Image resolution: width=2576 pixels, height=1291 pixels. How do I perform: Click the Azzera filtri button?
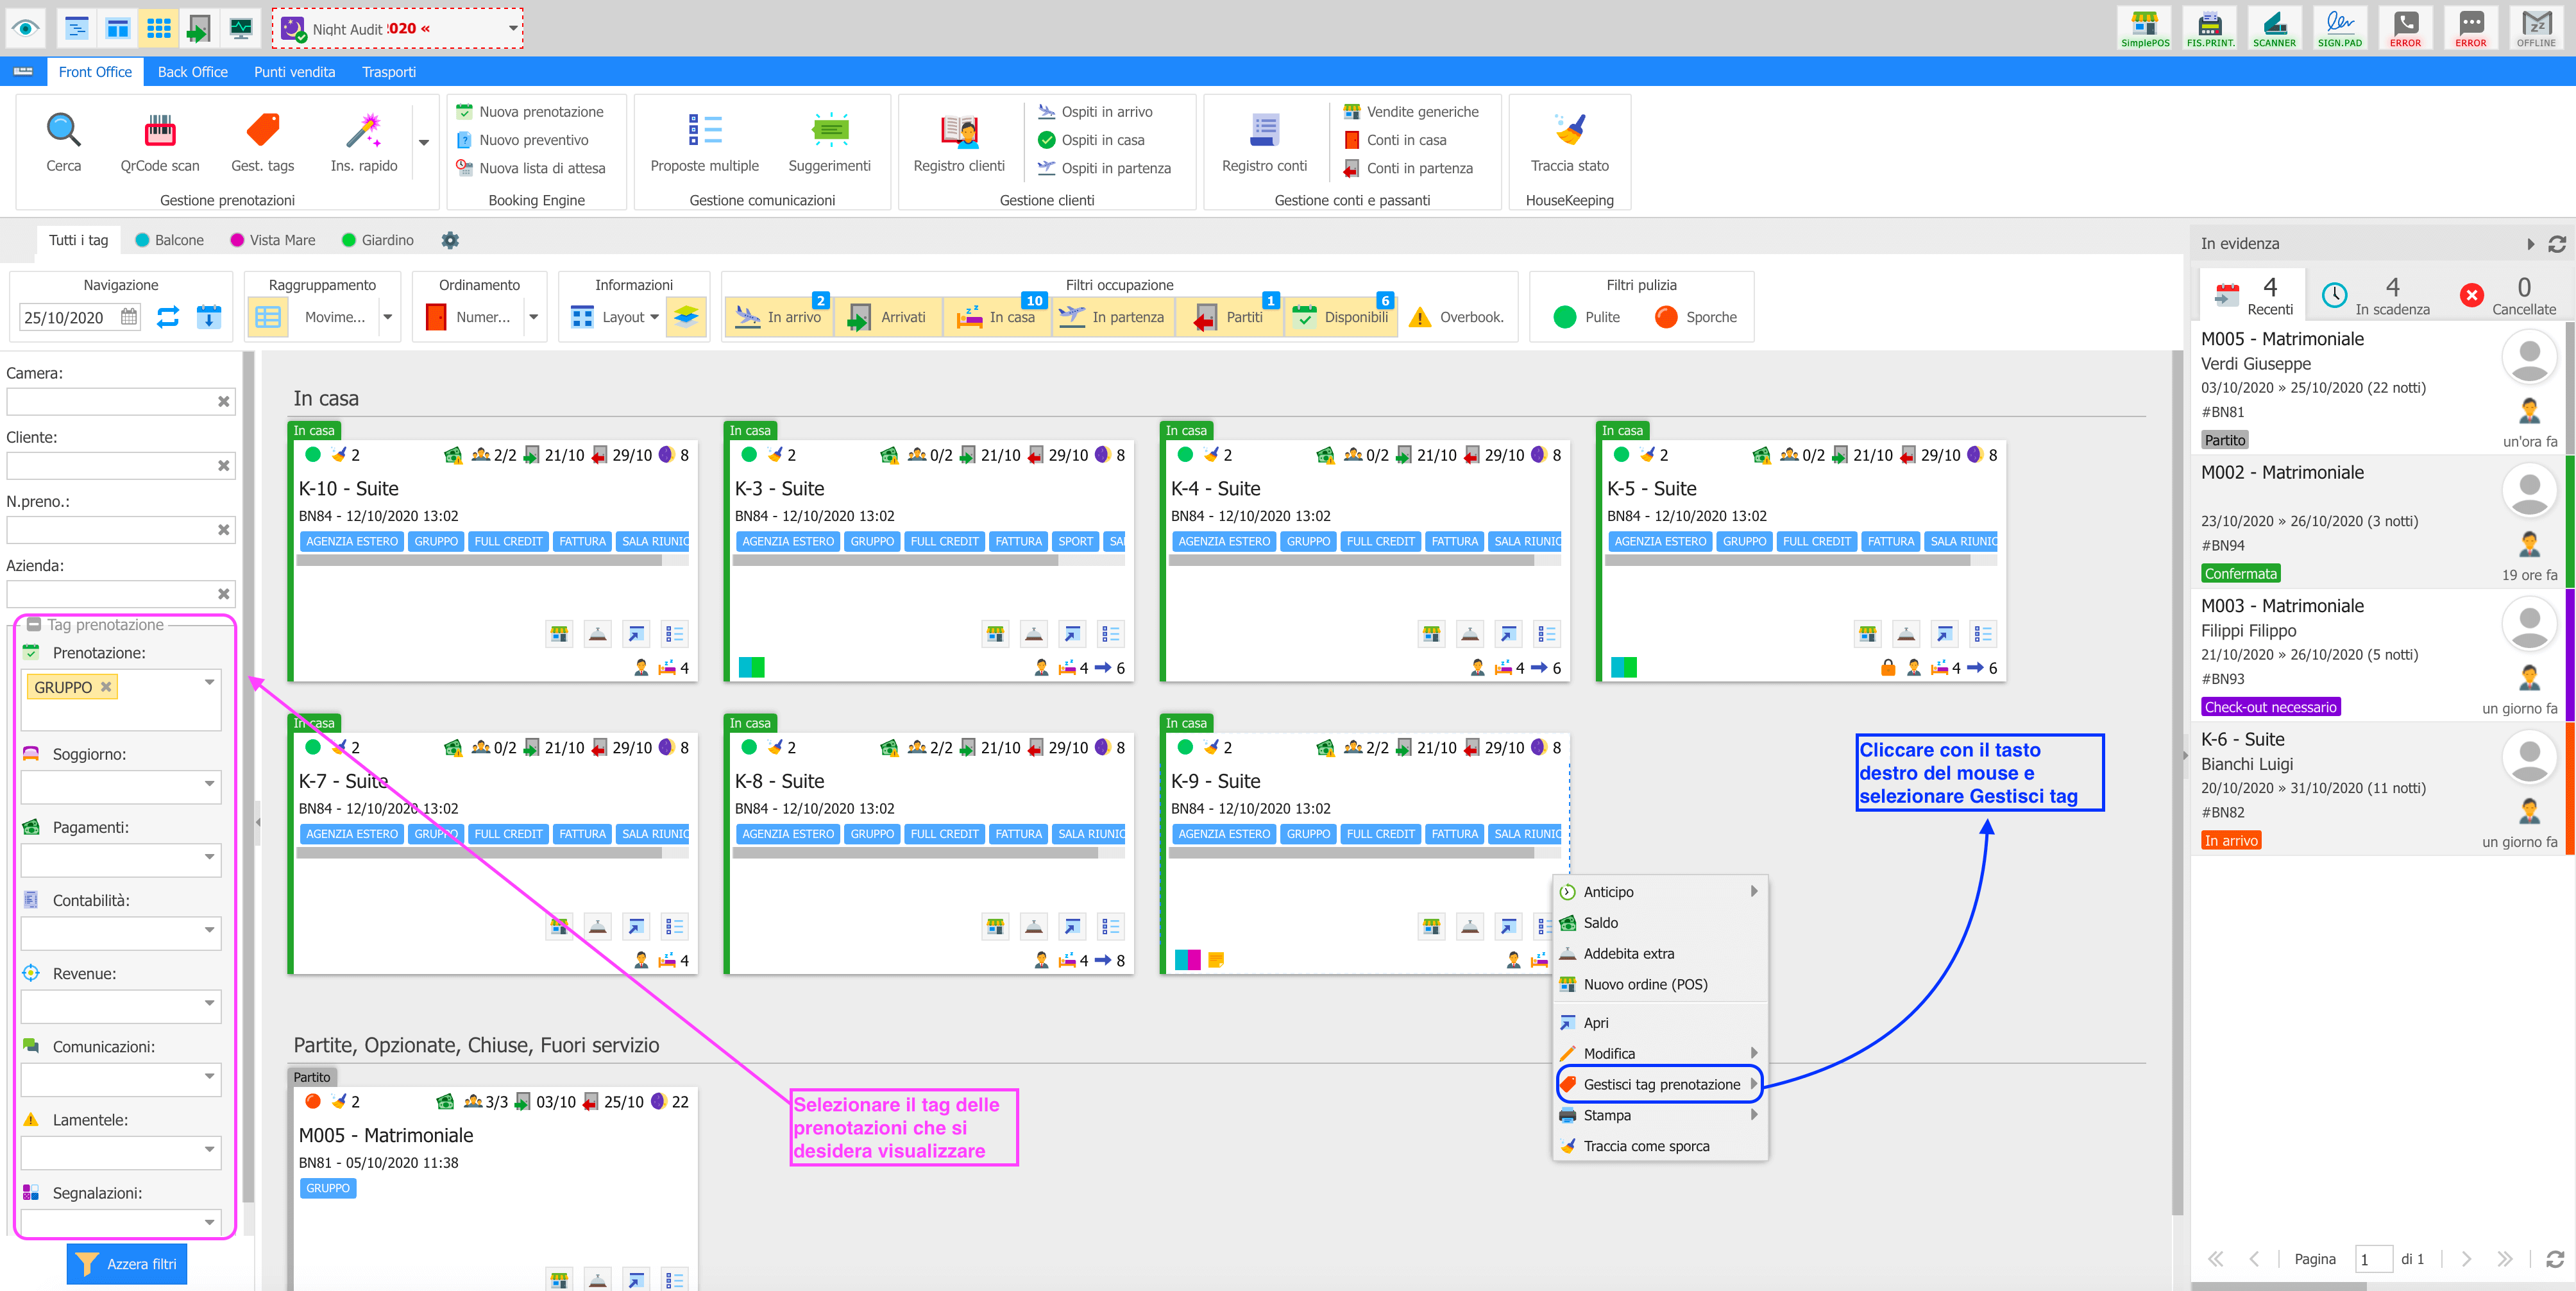pyautogui.click(x=127, y=1264)
